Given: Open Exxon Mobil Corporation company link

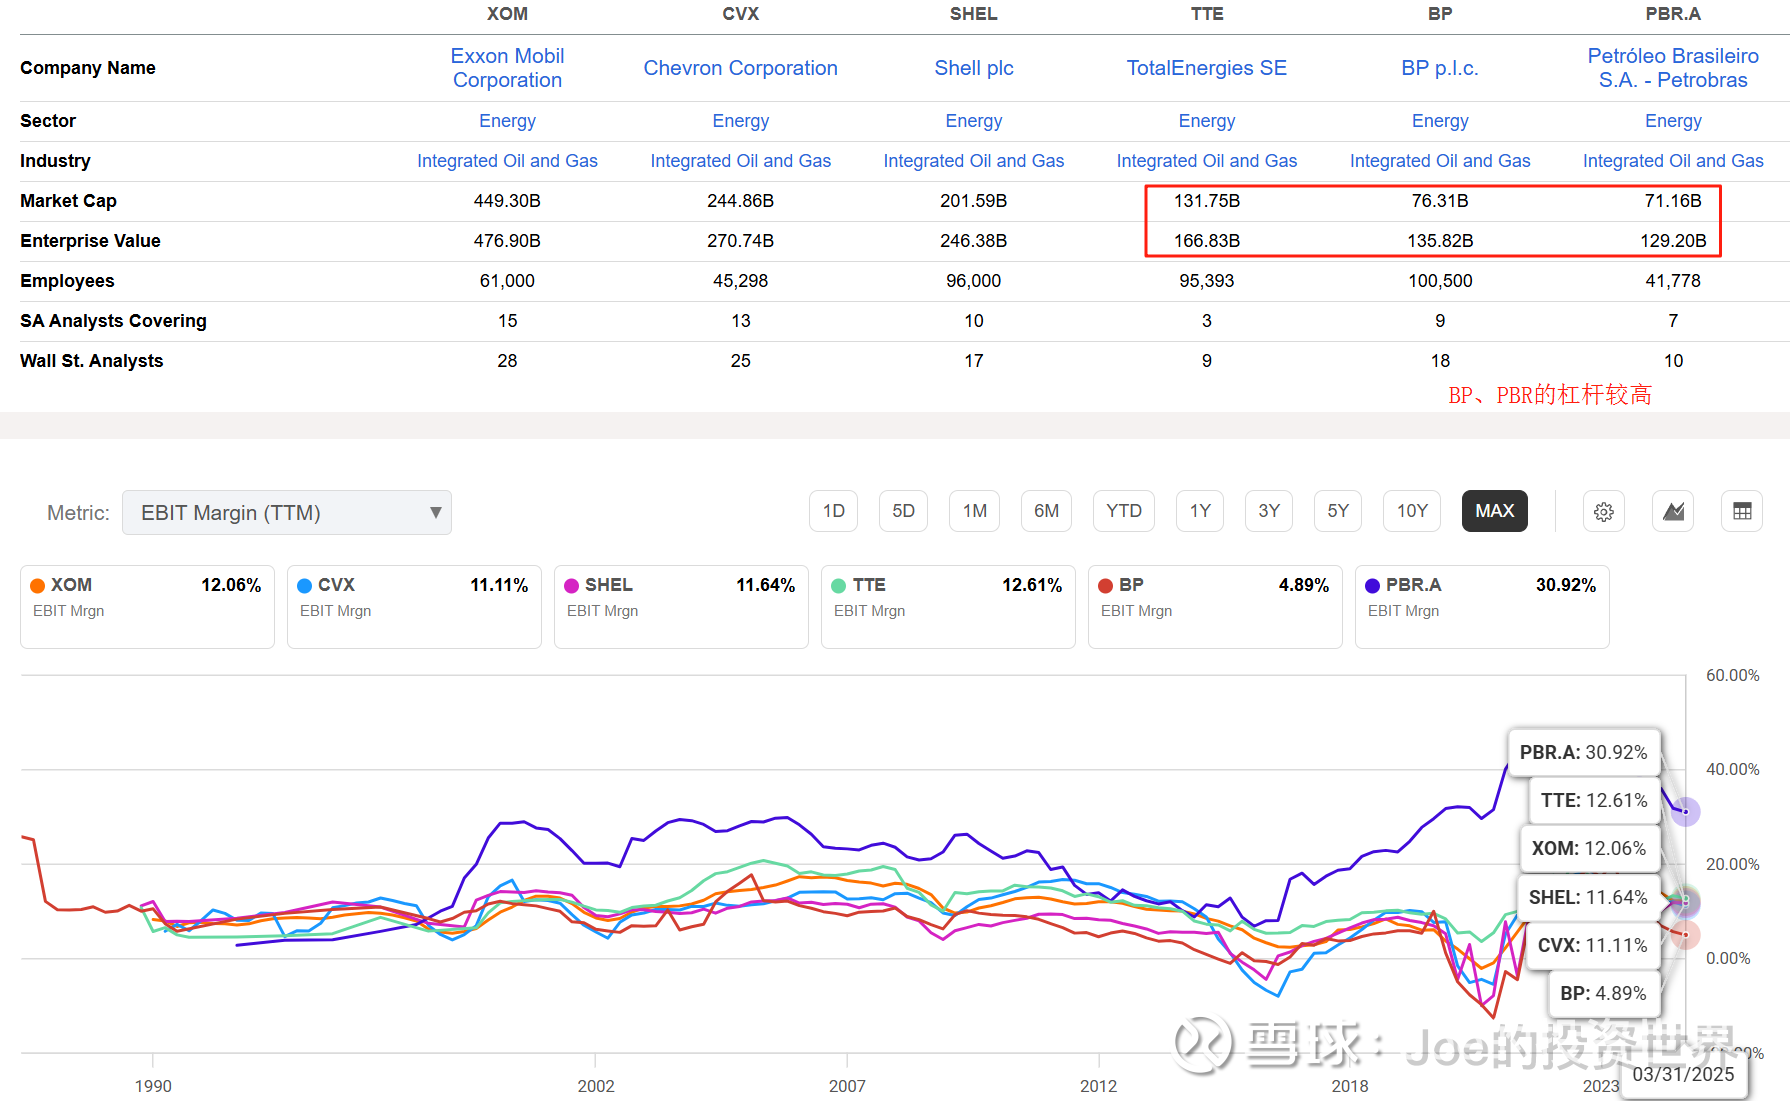Looking at the screenshot, I should click(x=507, y=68).
